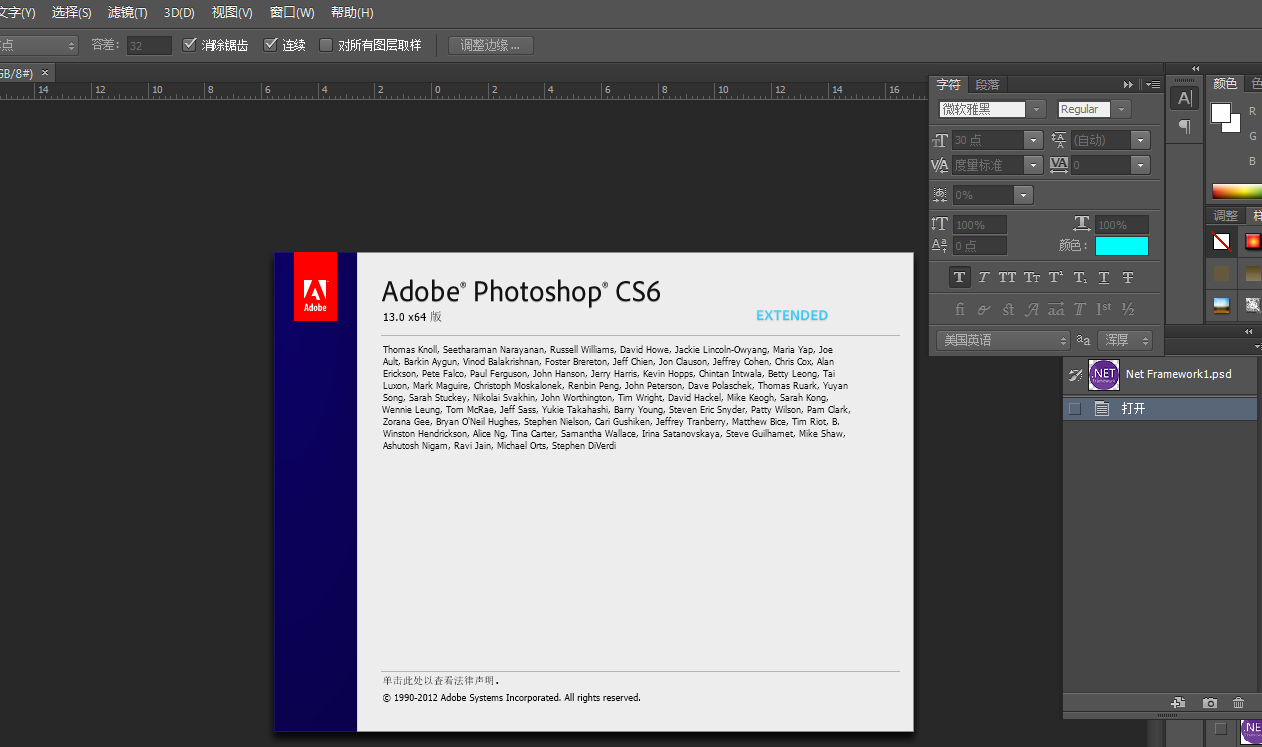Select 调整 adjustments panel tab
The width and height of the screenshot is (1262, 747).
click(1225, 215)
